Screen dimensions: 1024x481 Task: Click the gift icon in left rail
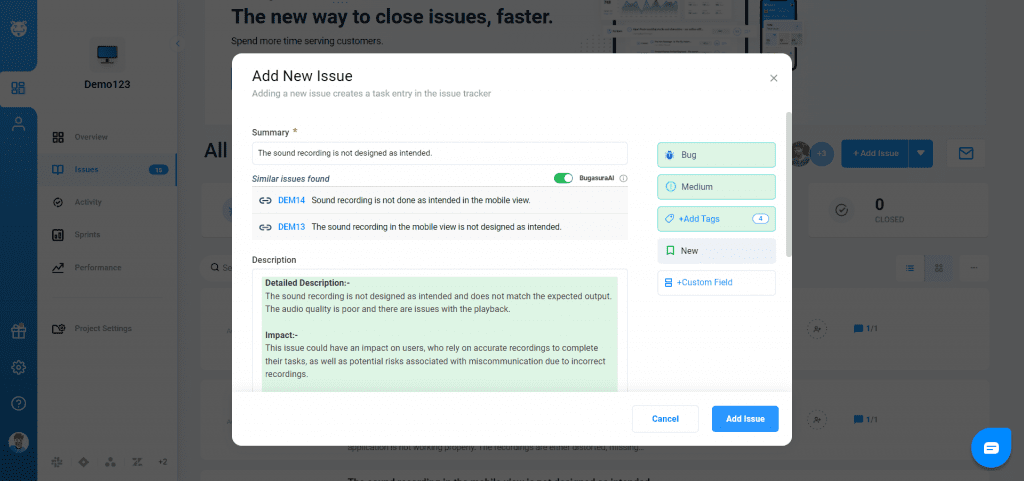[x=18, y=332]
